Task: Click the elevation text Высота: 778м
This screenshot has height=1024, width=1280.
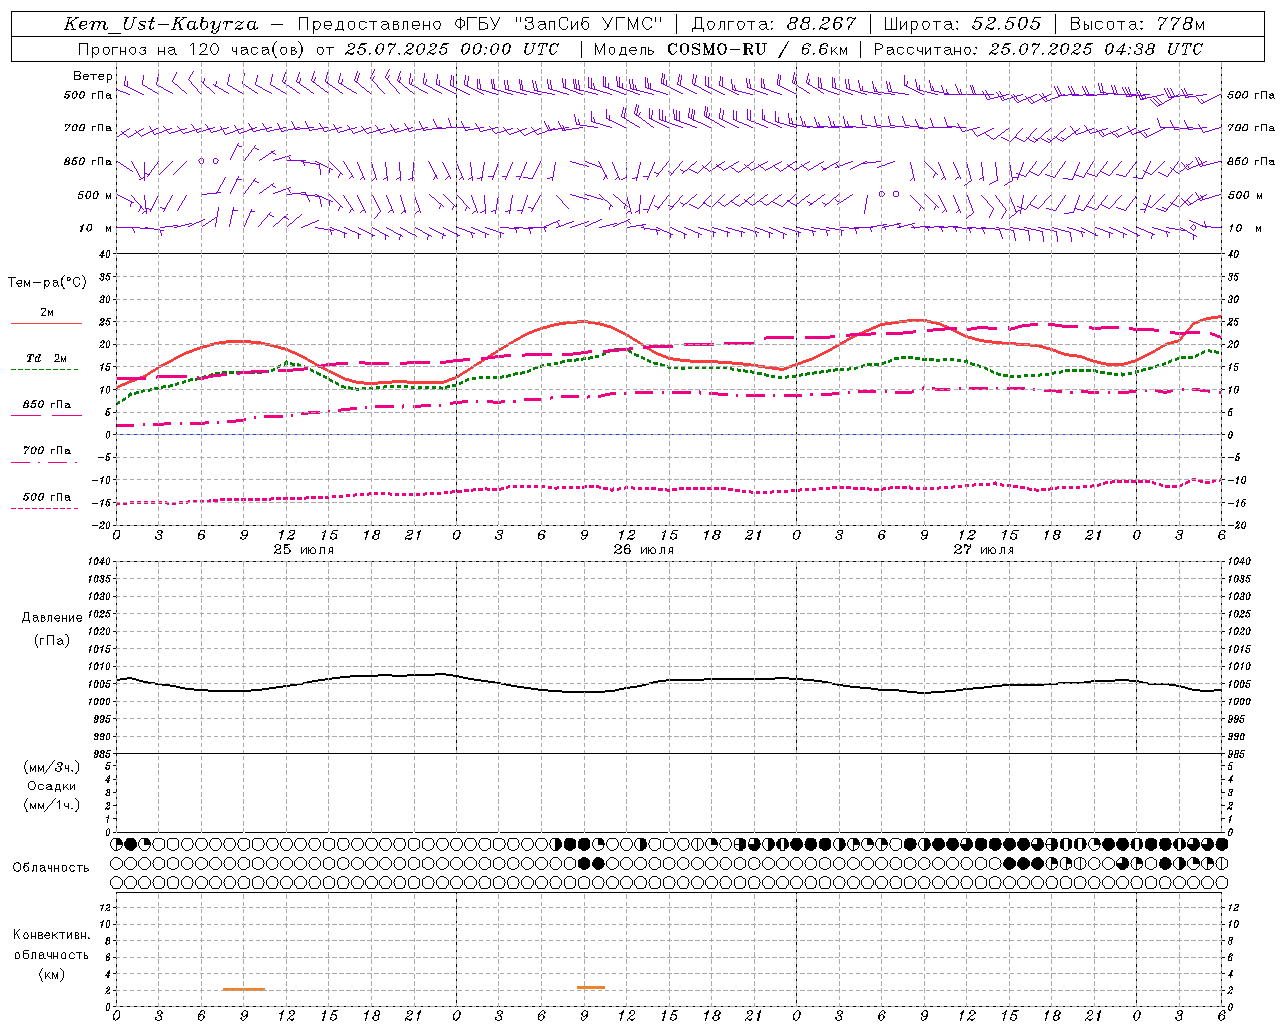Action: [1137, 24]
